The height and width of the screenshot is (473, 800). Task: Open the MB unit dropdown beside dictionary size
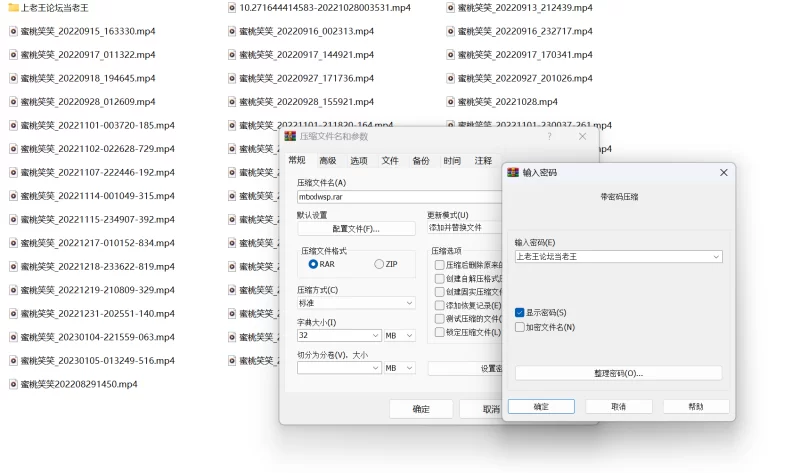[x=399, y=335]
